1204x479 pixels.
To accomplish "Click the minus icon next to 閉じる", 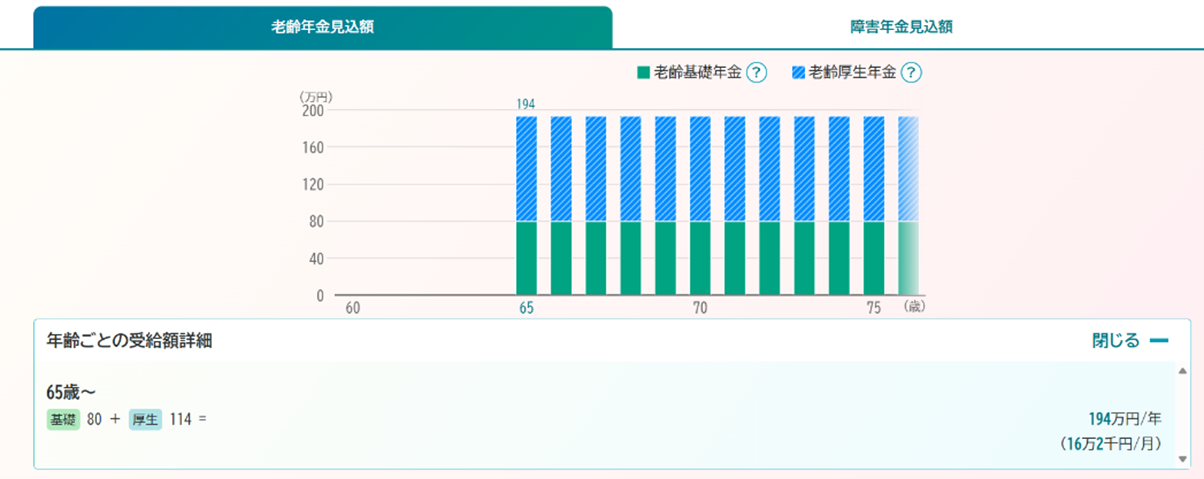I will (x=1158, y=341).
